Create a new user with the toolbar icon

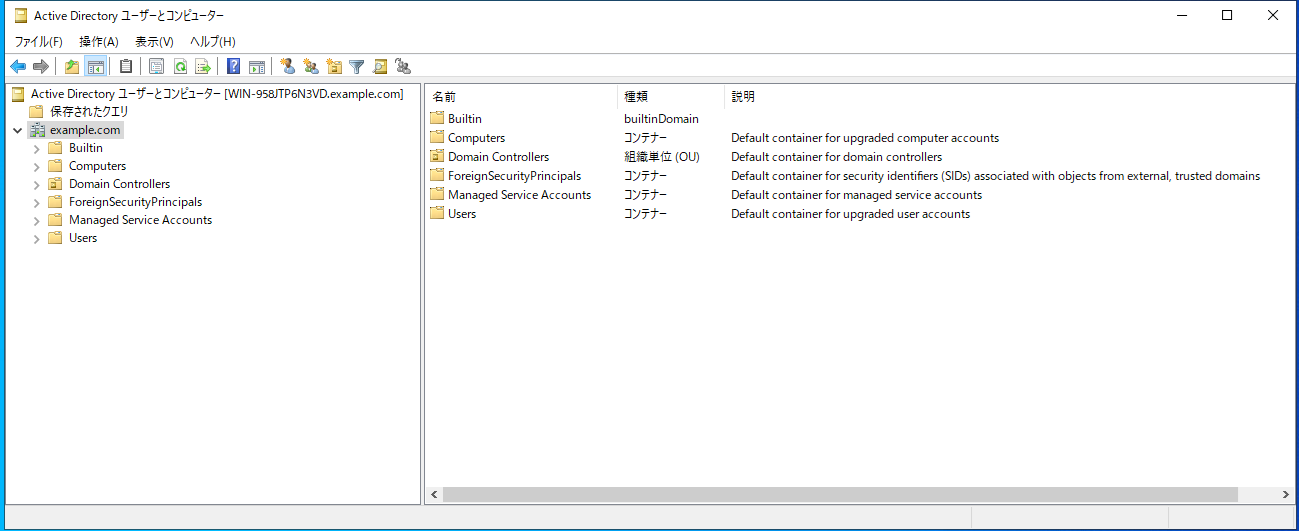point(288,67)
